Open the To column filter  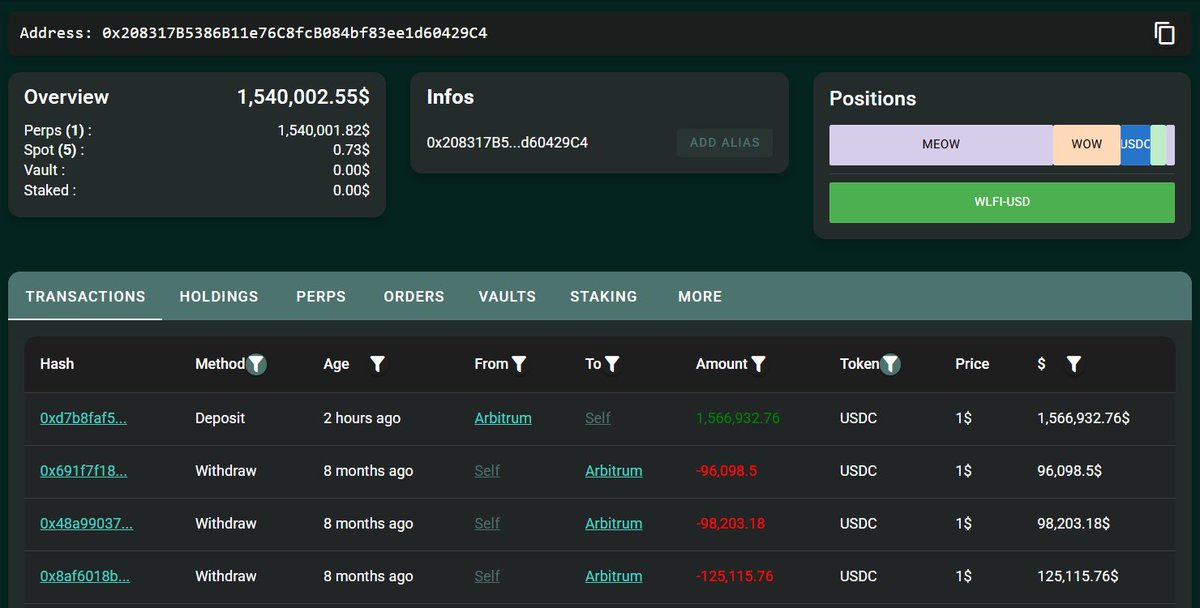[612, 364]
